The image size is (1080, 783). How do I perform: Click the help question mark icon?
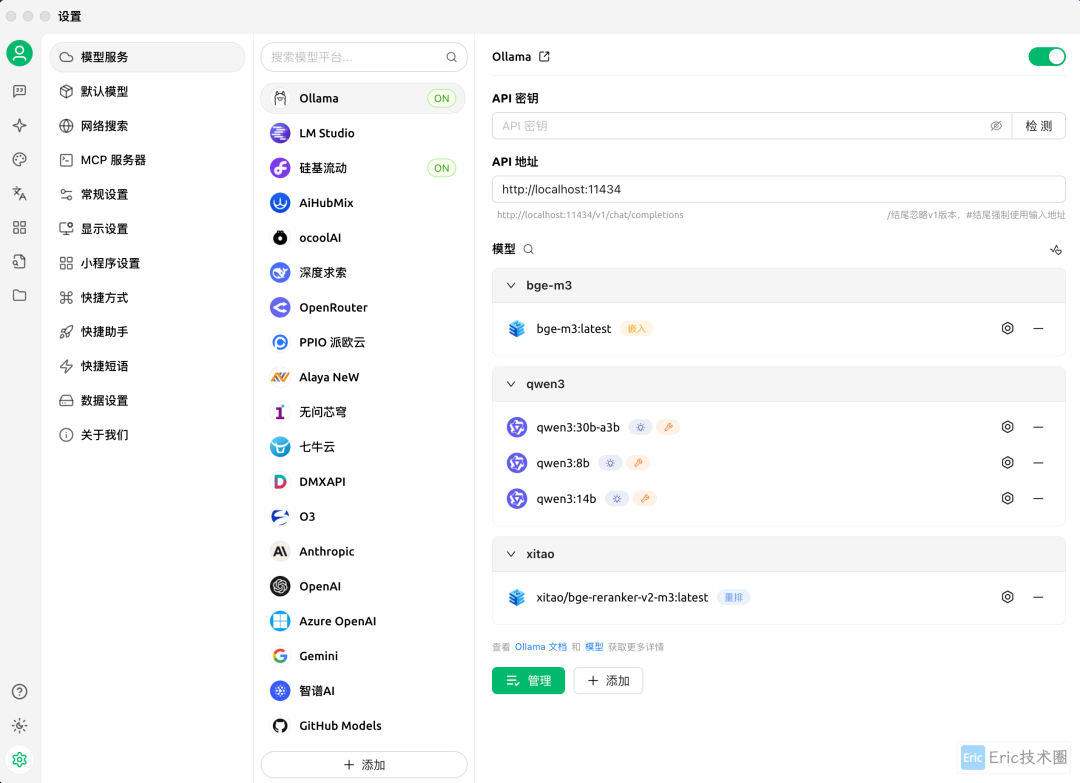(x=19, y=691)
